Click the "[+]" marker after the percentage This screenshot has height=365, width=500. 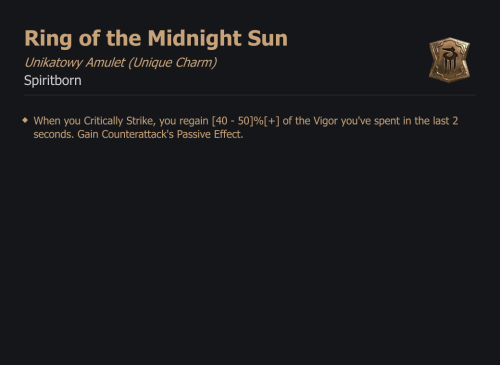coord(272,121)
